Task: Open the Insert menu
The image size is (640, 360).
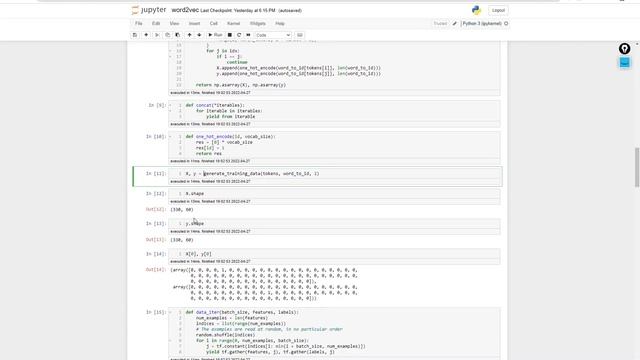Action: pos(194,24)
